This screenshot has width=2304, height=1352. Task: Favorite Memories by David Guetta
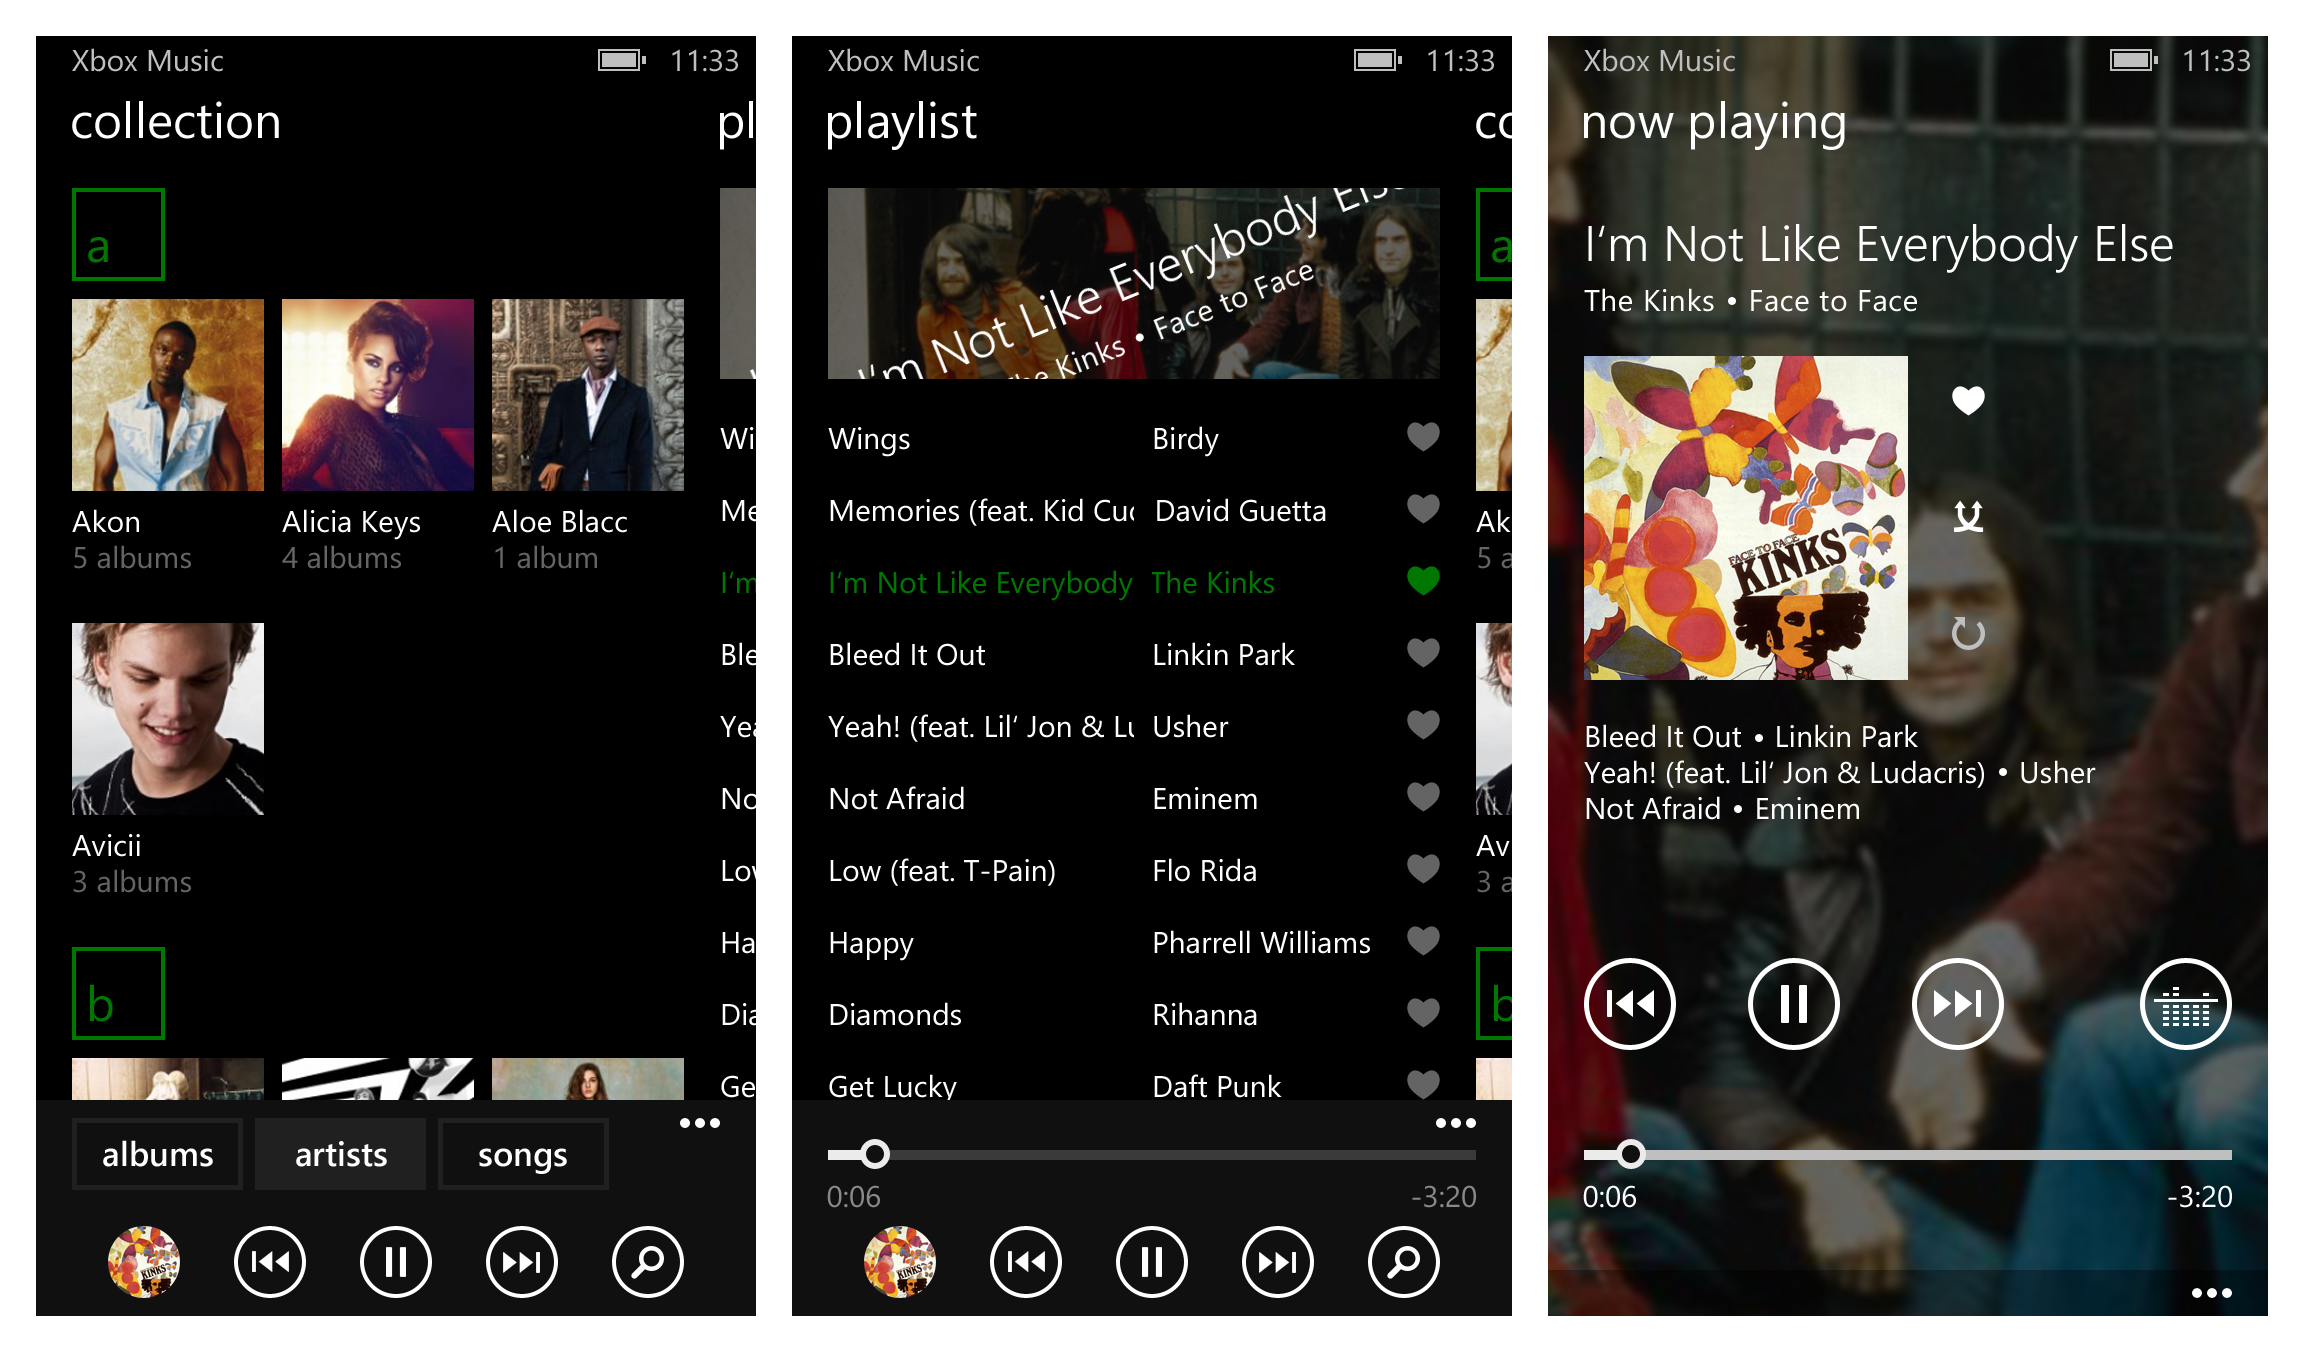click(x=1423, y=508)
